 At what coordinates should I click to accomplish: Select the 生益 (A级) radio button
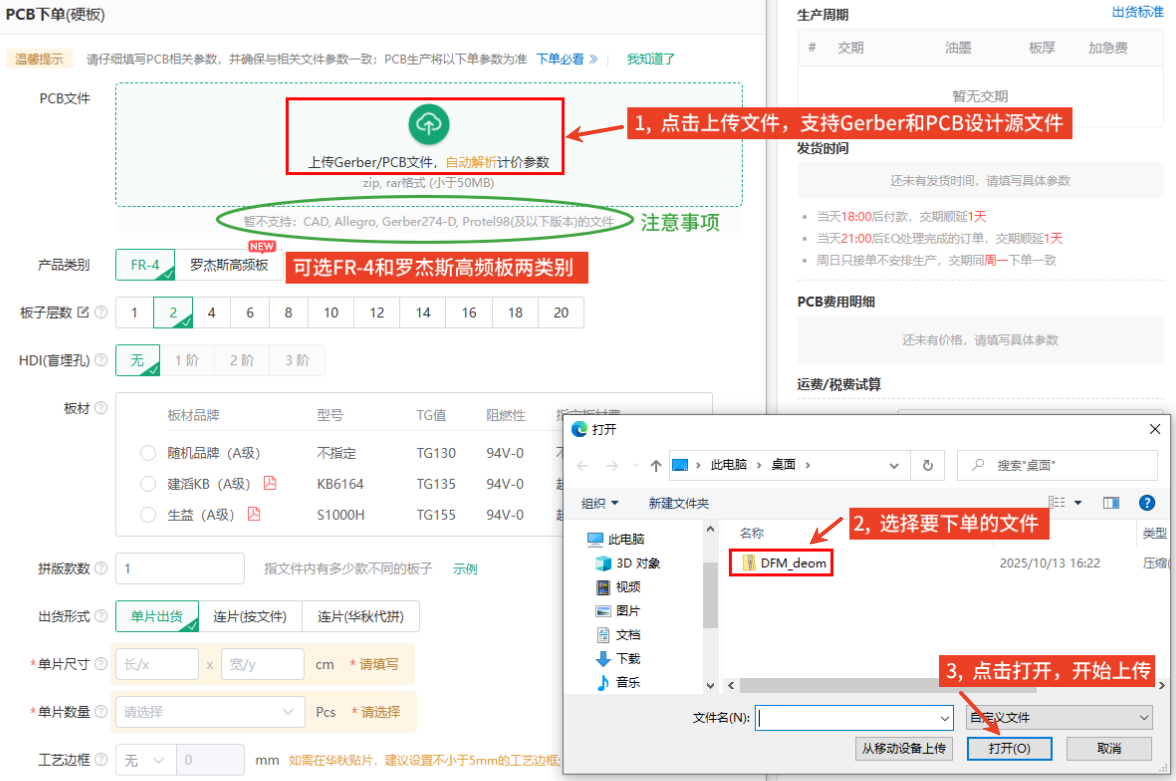(x=148, y=515)
